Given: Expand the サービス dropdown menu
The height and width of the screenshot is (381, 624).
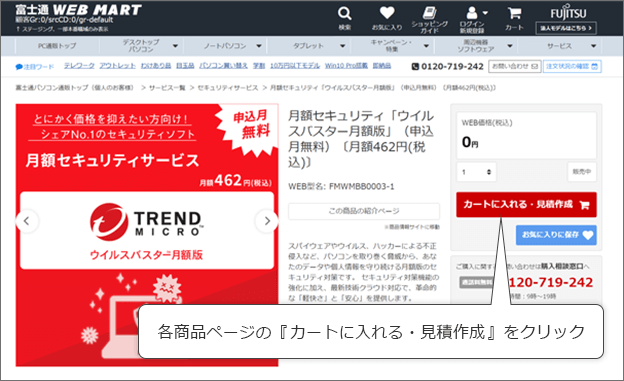Looking at the screenshot, I should 593,46.
